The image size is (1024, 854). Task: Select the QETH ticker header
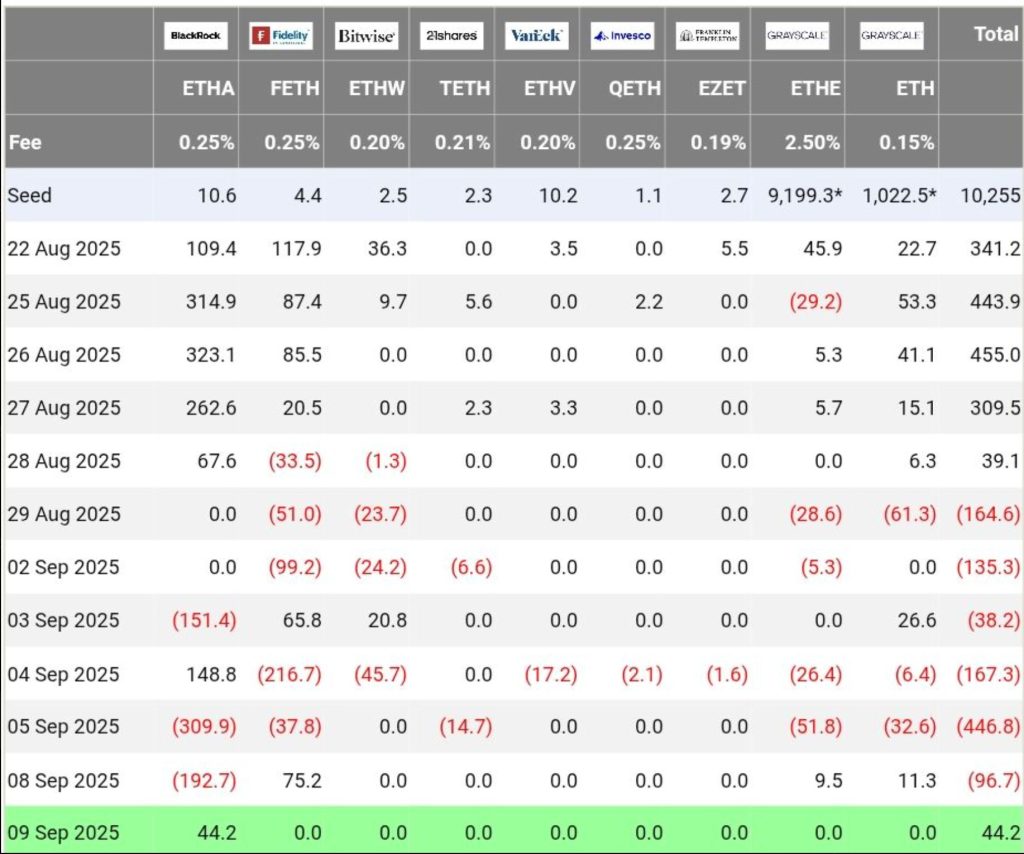point(635,88)
